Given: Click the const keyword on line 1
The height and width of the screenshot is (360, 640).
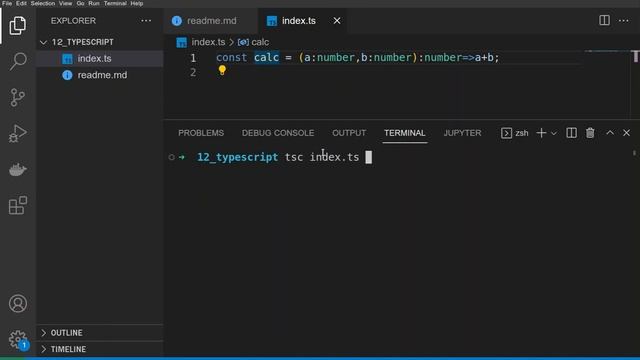Looking at the screenshot, I should pyautogui.click(x=231, y=58).
